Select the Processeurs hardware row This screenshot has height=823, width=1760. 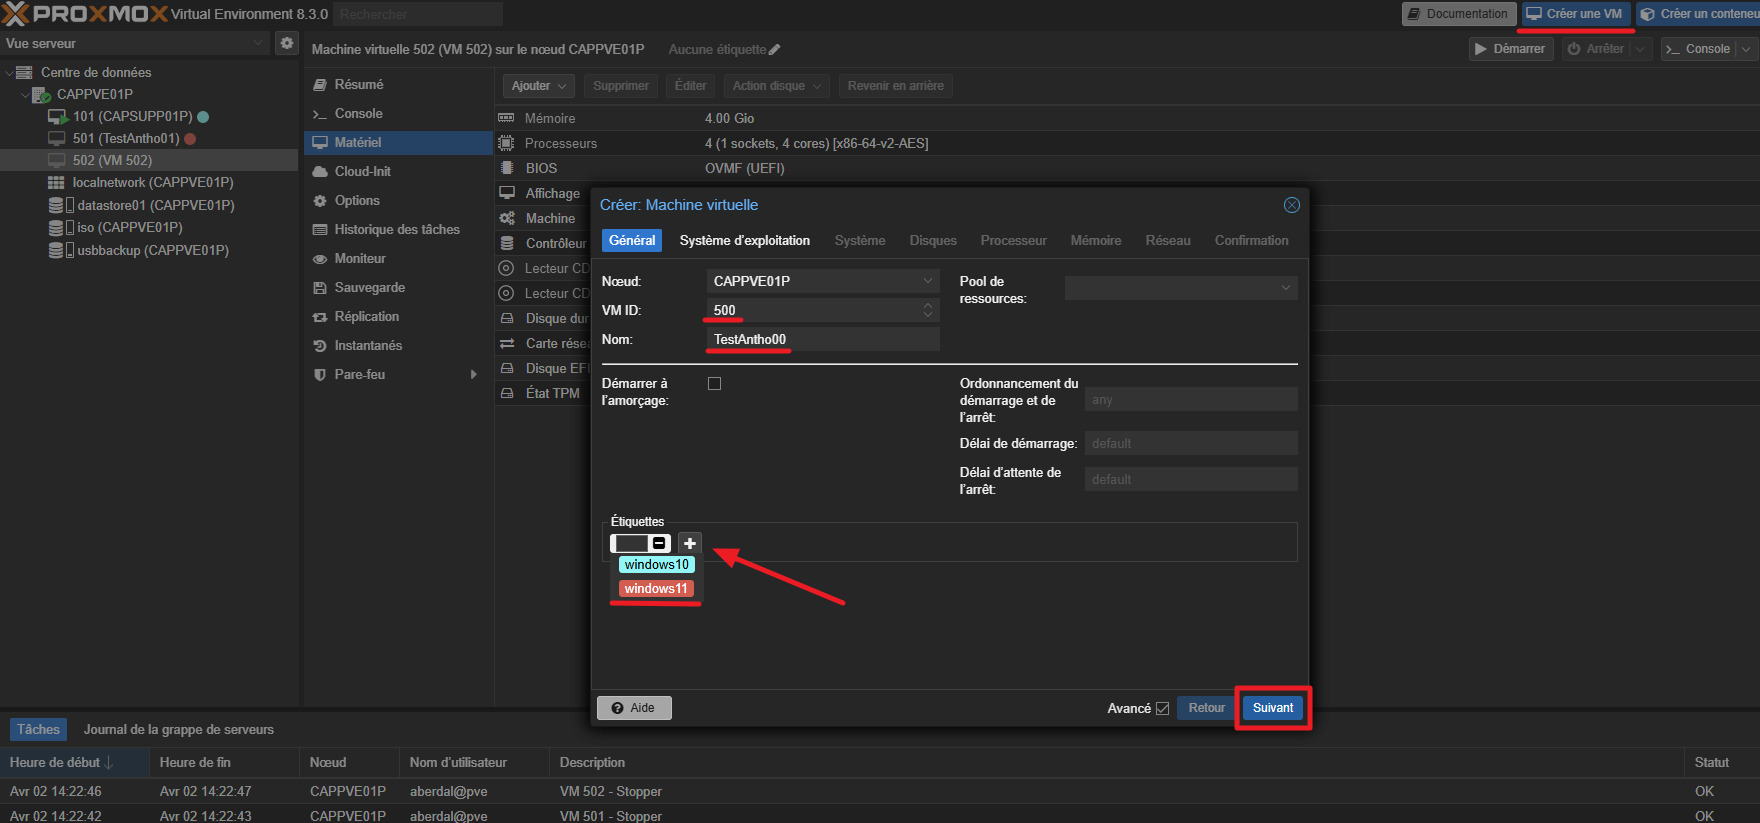[1127, 143]
